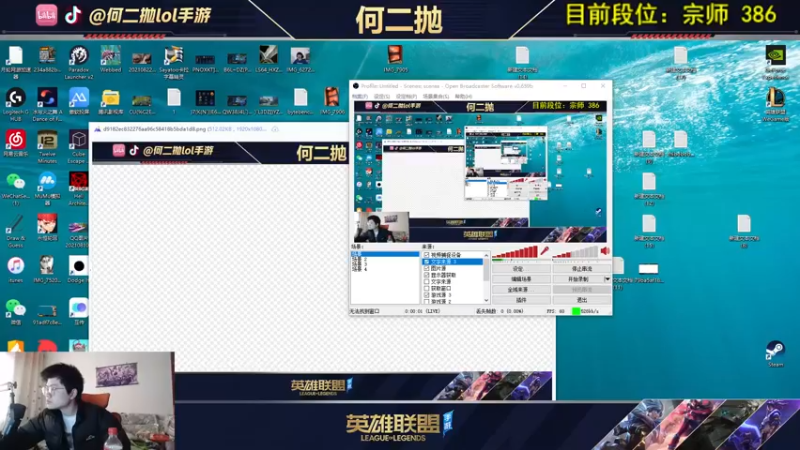Viewport: 800px width, 450px height.
Task: Open the Dodge desktop icon
Action: [78, 268]
